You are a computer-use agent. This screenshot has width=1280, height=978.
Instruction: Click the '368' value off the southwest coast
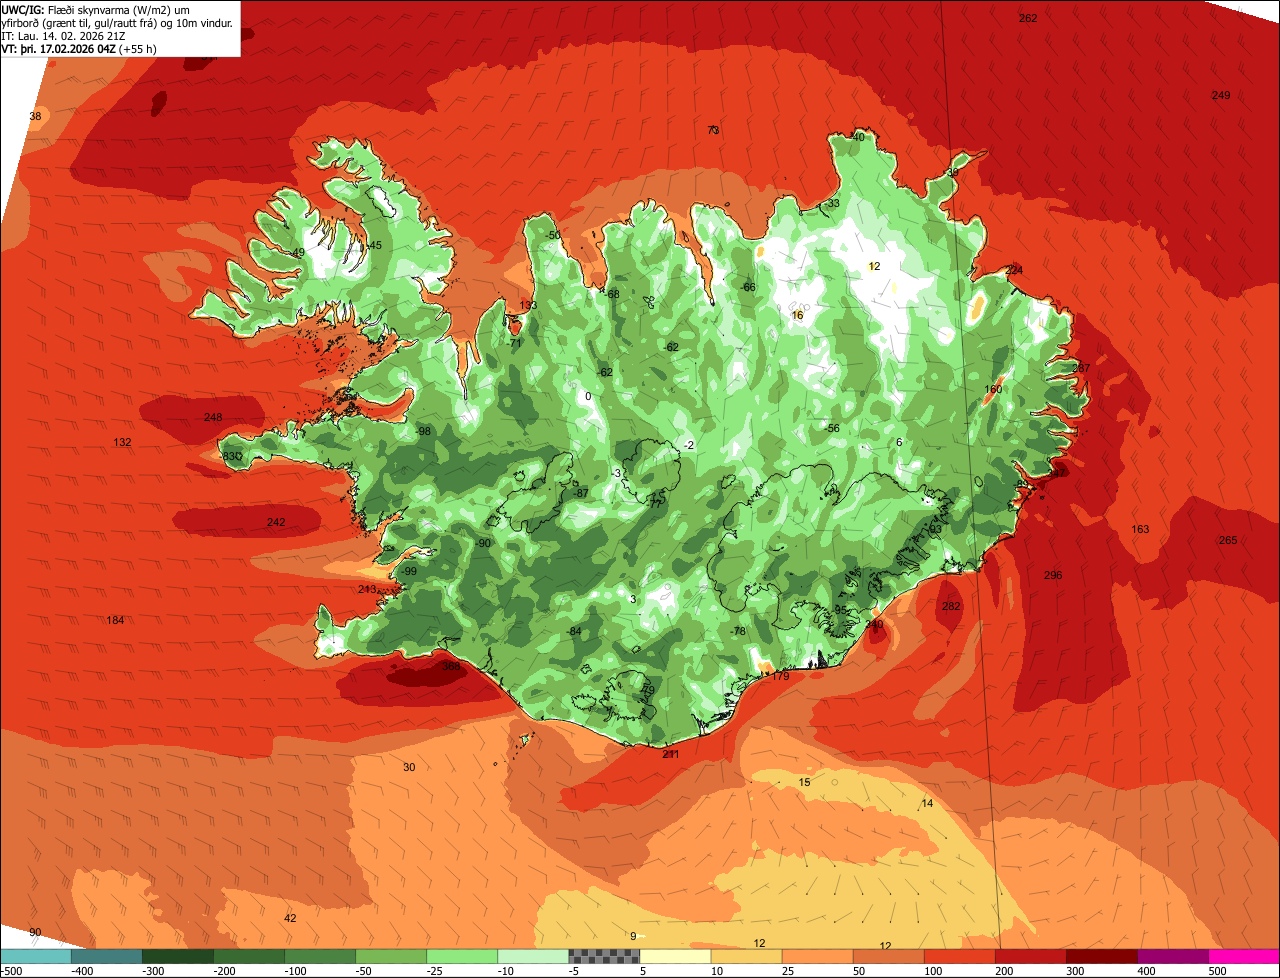pyautogui.click(x=452, y=665)
